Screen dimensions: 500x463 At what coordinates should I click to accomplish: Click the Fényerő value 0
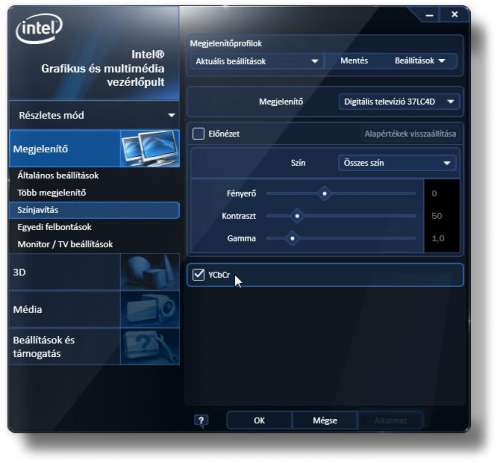pyautogui.click(x=434, y=194)
